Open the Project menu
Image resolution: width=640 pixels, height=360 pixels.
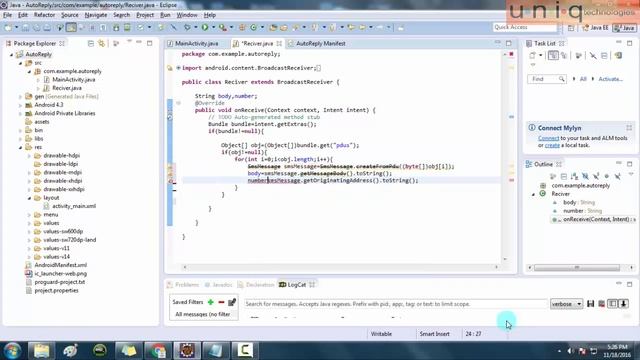pyautogui.click(x=145, y=15)
